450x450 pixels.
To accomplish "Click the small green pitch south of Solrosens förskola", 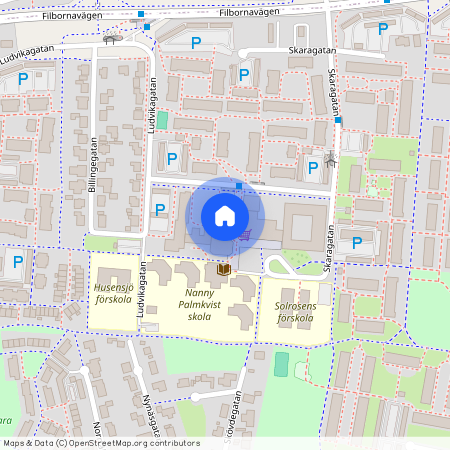I will click(281, 364).
